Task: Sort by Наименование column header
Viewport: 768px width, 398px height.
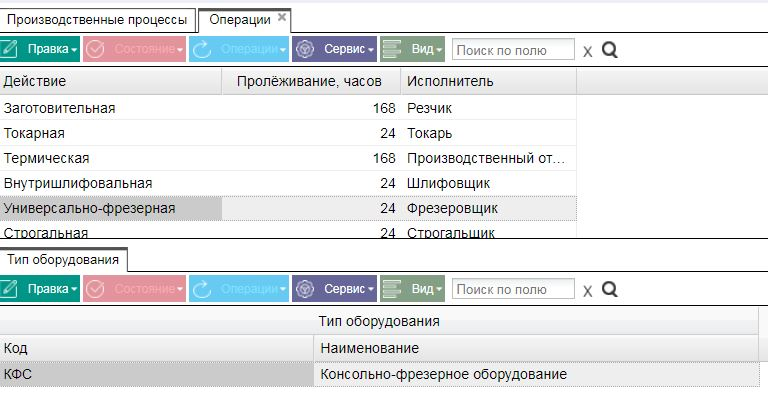Action: pos(536,348)
